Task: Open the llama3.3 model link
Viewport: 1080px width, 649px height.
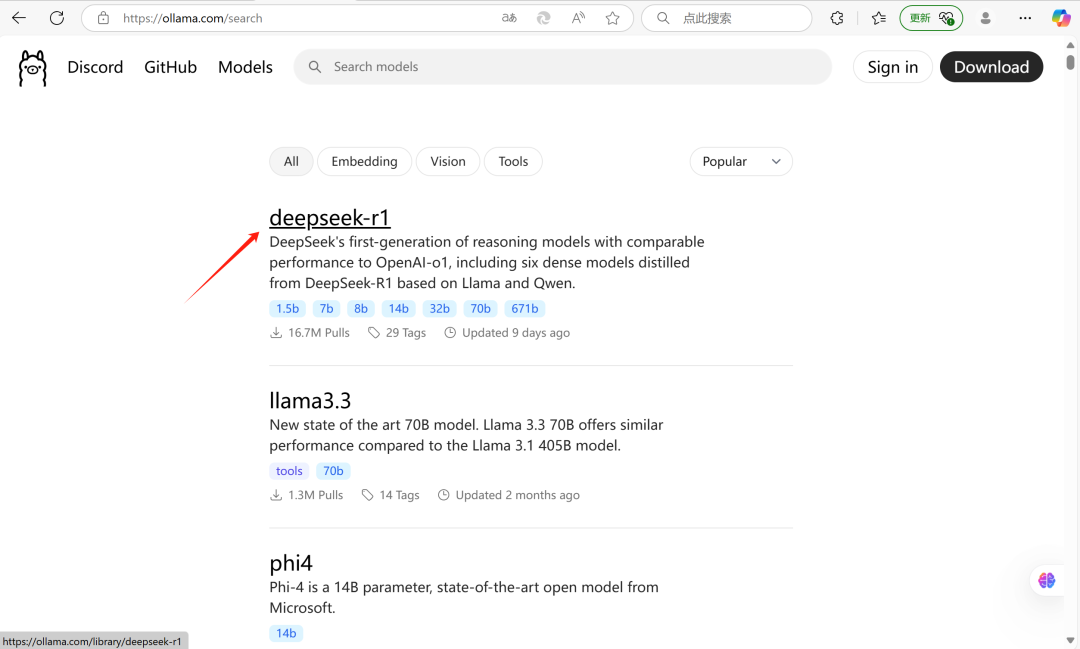Action: click(x=310, y=400)
